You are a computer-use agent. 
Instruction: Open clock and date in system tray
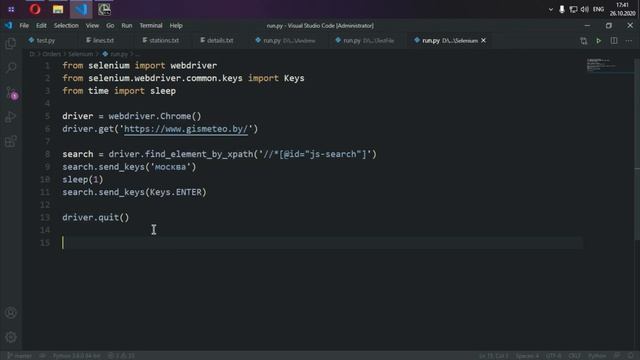pyautogui.click(x=622, y=9)
